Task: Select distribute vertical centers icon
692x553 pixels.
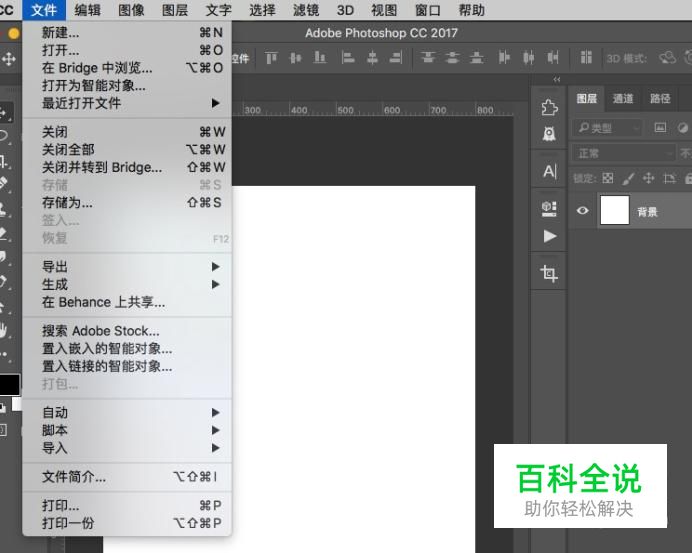Action: 452,57
